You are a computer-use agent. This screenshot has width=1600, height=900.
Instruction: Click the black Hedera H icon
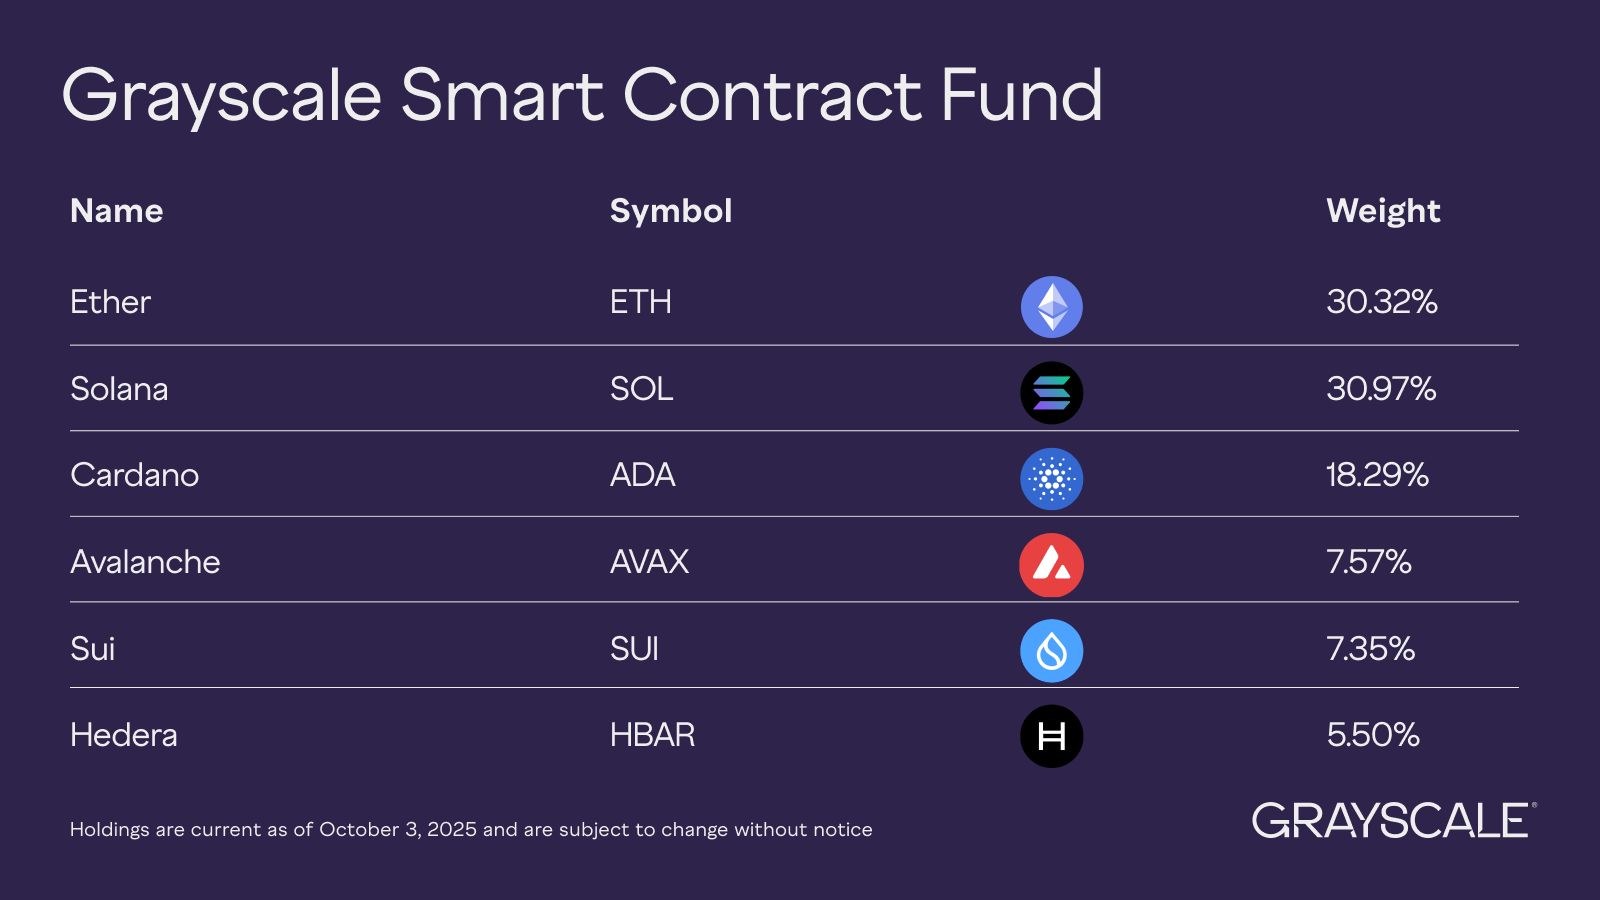(1051, 737)
